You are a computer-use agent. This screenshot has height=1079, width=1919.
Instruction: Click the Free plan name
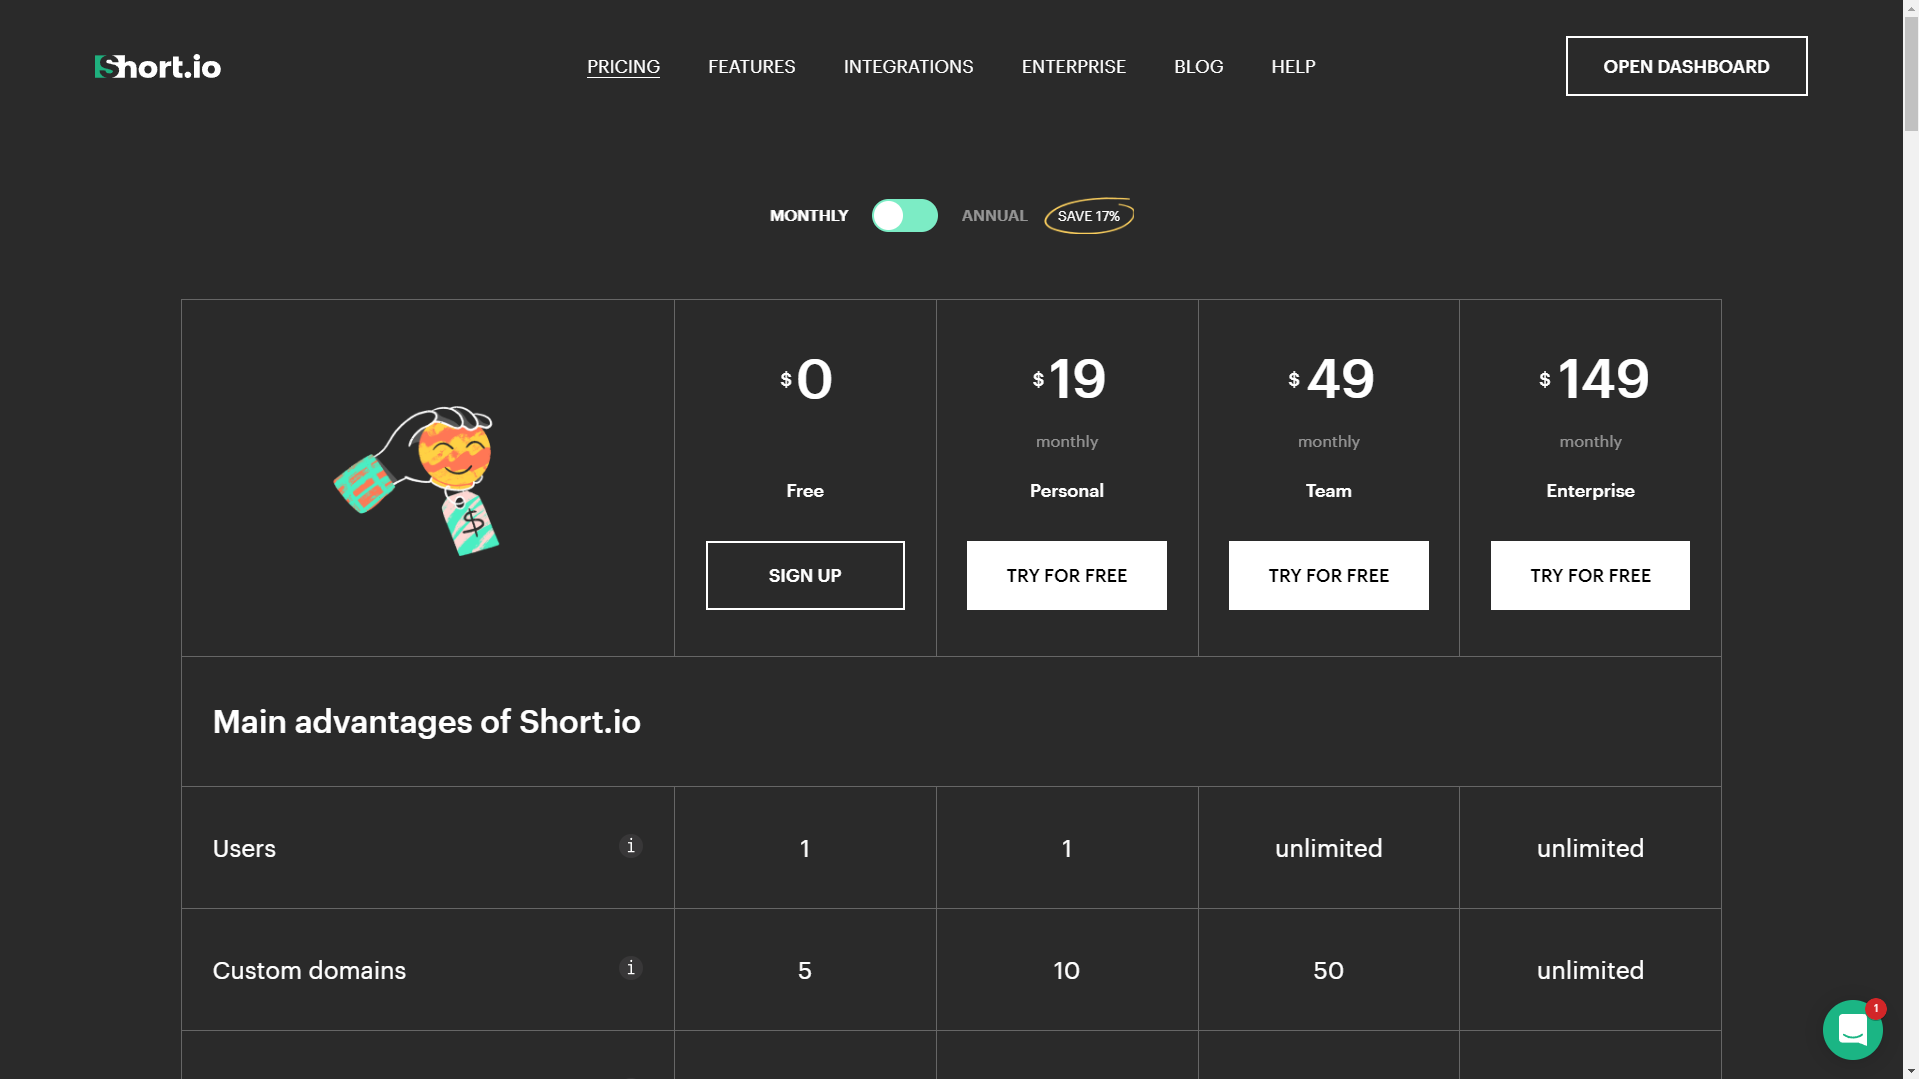click(x=805, y=491)
